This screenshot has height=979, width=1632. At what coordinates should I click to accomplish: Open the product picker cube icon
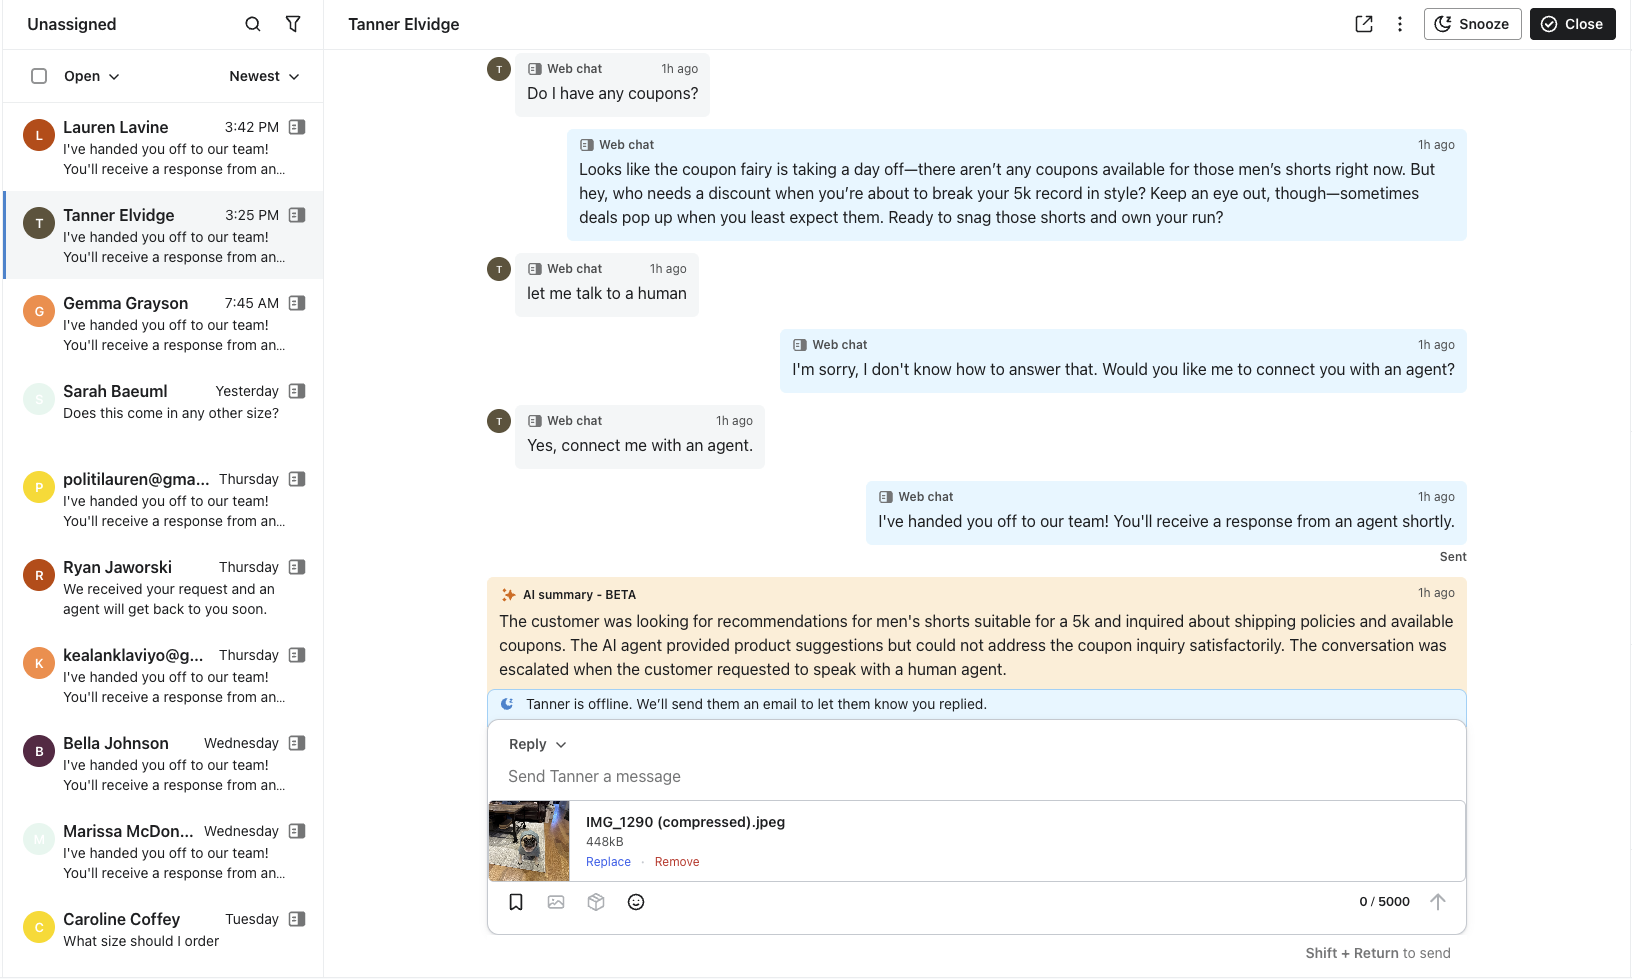click(x=596, y=902)
